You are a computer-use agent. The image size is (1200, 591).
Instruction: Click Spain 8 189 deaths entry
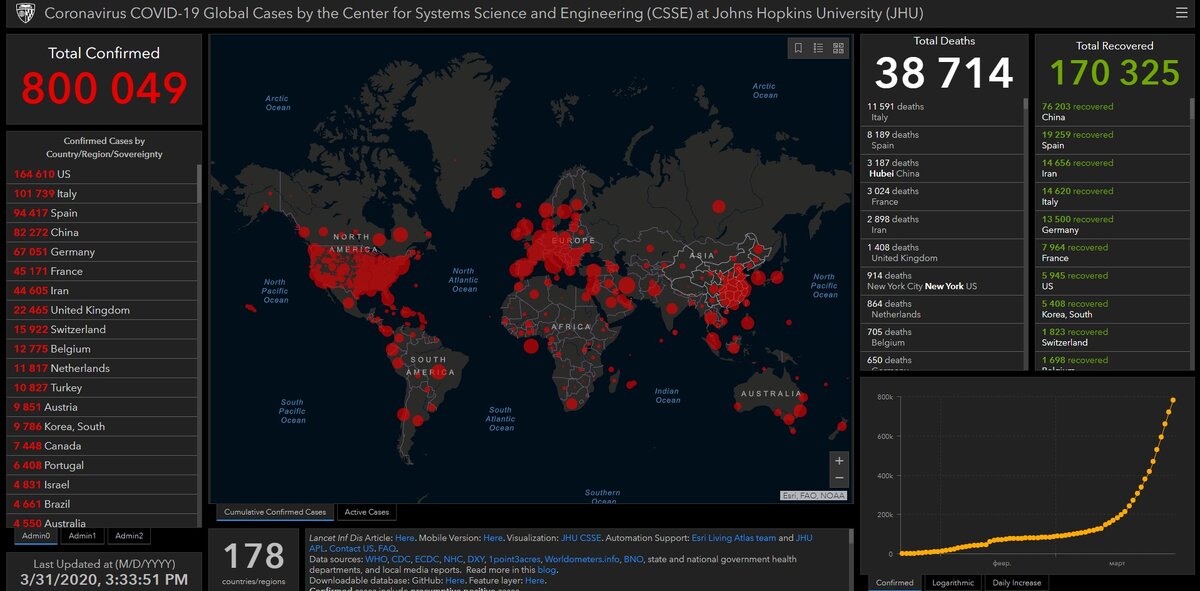click(941, 140)
